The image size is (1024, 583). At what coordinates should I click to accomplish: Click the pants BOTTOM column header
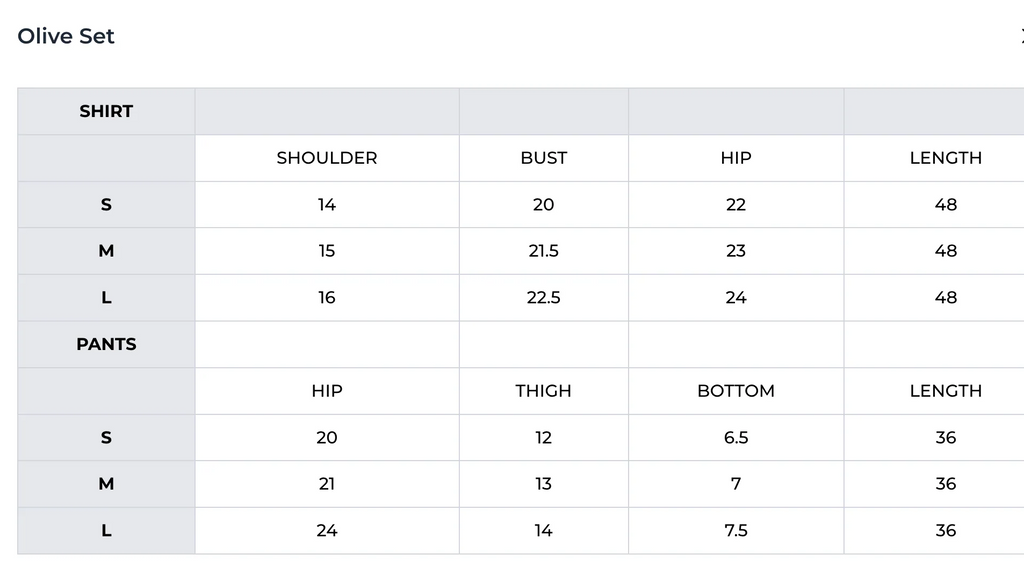735,391
